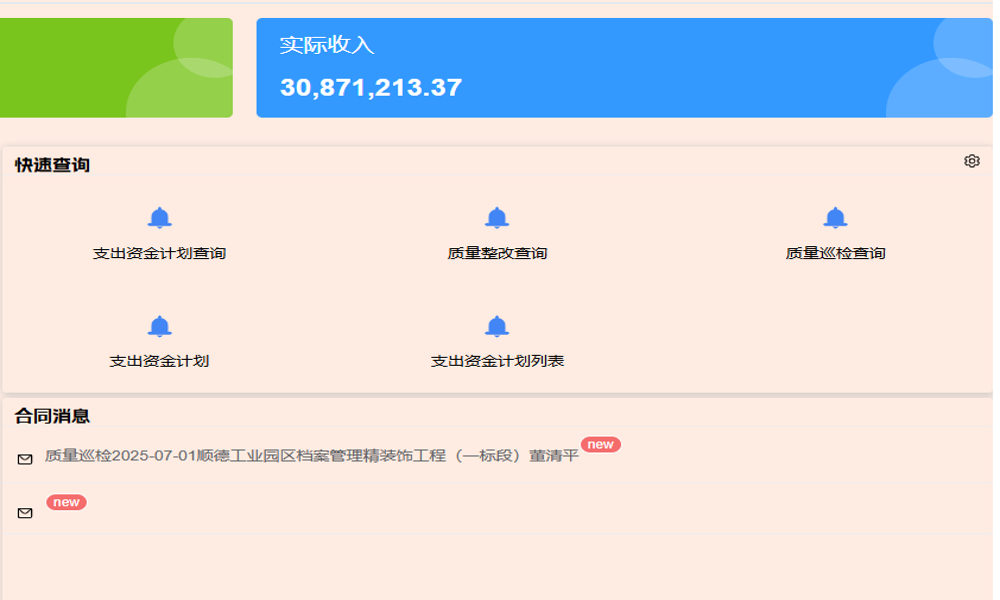Image resolution: width=1000 pixels, height=600 pixels.
Task: Click the bell icon above 支出资金计划查询
Action: [158, 217]
